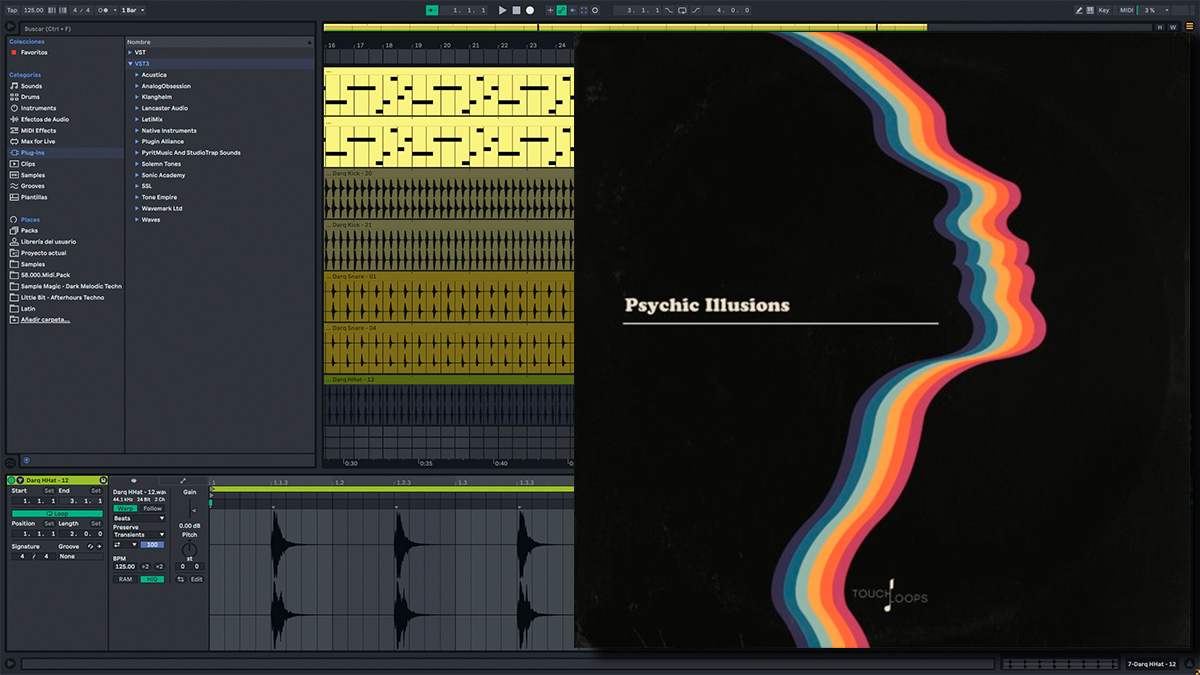Open the 1 Bar quantization dropdown
The height and width of the screenshot is (675, 1200).
[133, 10]
